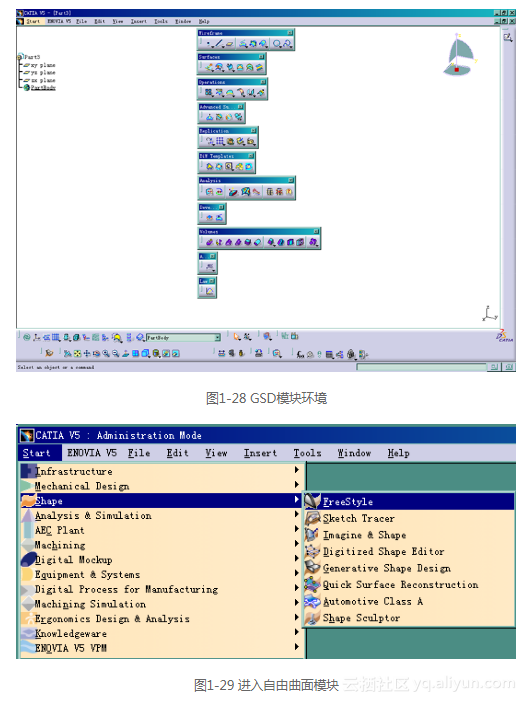Select the Line tool in Wireframe toolbar
This screenshot has width=526, height=703.
tap(218, 44)
